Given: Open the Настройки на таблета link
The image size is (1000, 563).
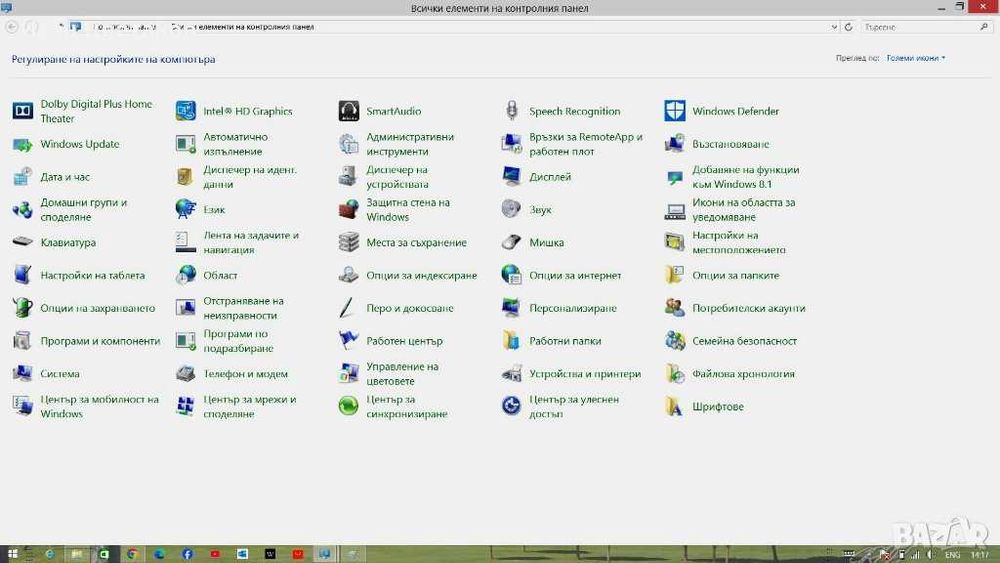Looking at the screenshot, I should pyautogui.click(x=92, y=275).
